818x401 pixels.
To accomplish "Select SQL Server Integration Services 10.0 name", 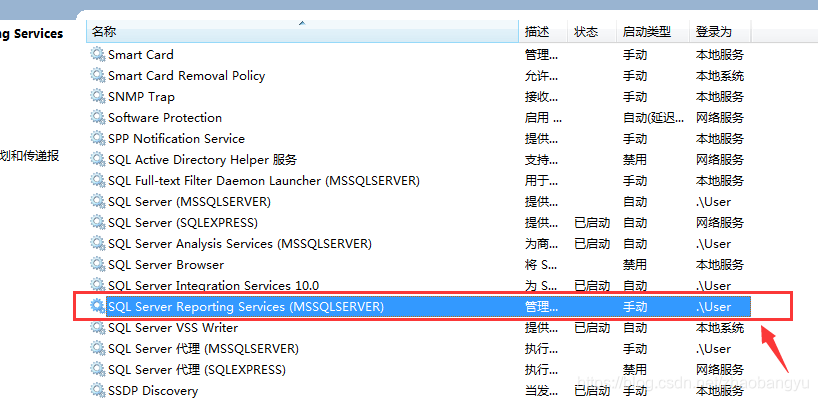I will pos(213,286).
